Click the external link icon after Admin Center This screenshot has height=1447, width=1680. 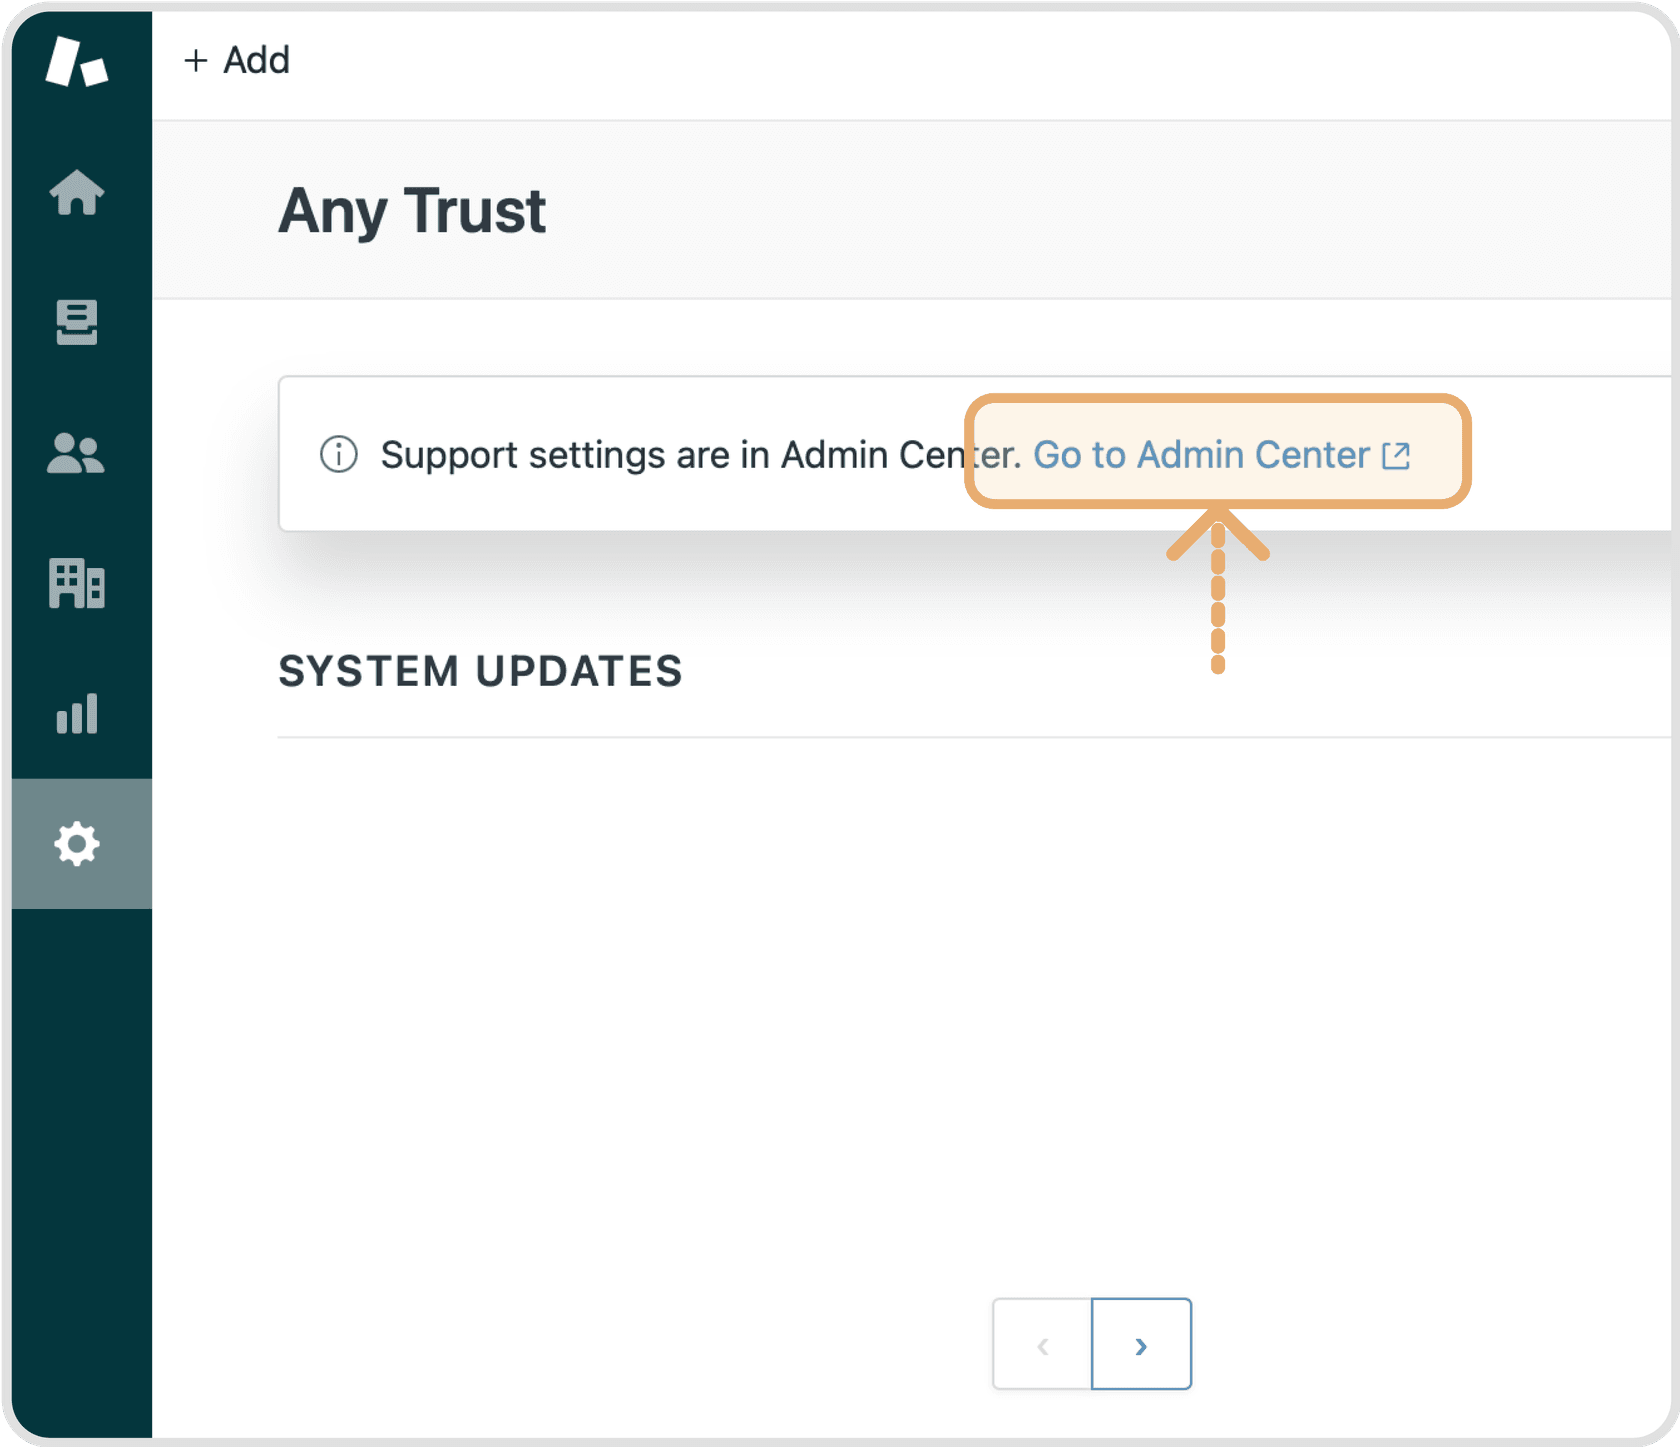[x=1396, y=456]
